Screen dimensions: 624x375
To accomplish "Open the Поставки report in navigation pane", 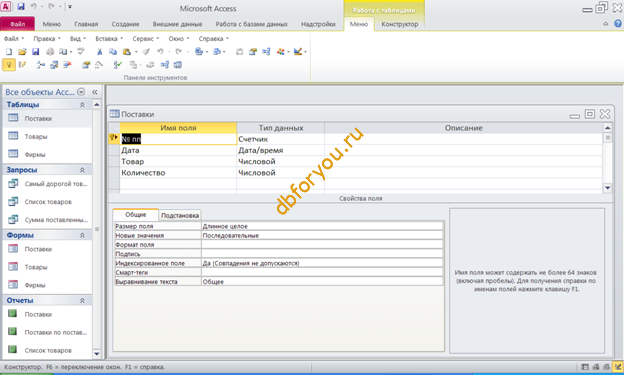I will (38, 314).
